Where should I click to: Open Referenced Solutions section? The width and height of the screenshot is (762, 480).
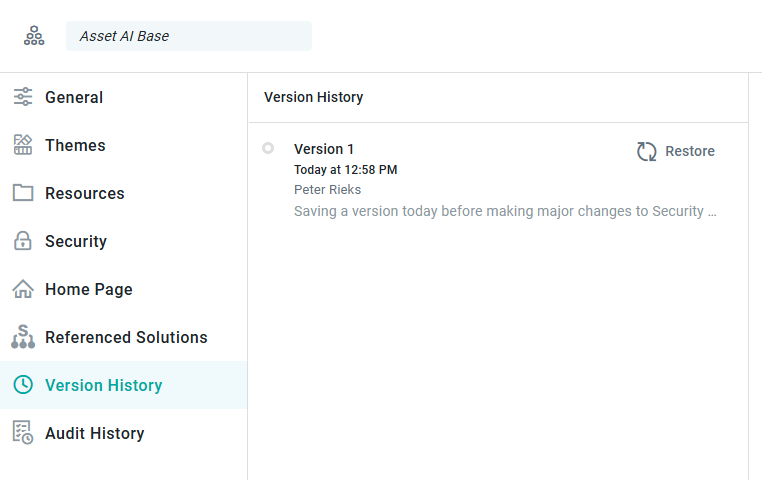(123, 337)
